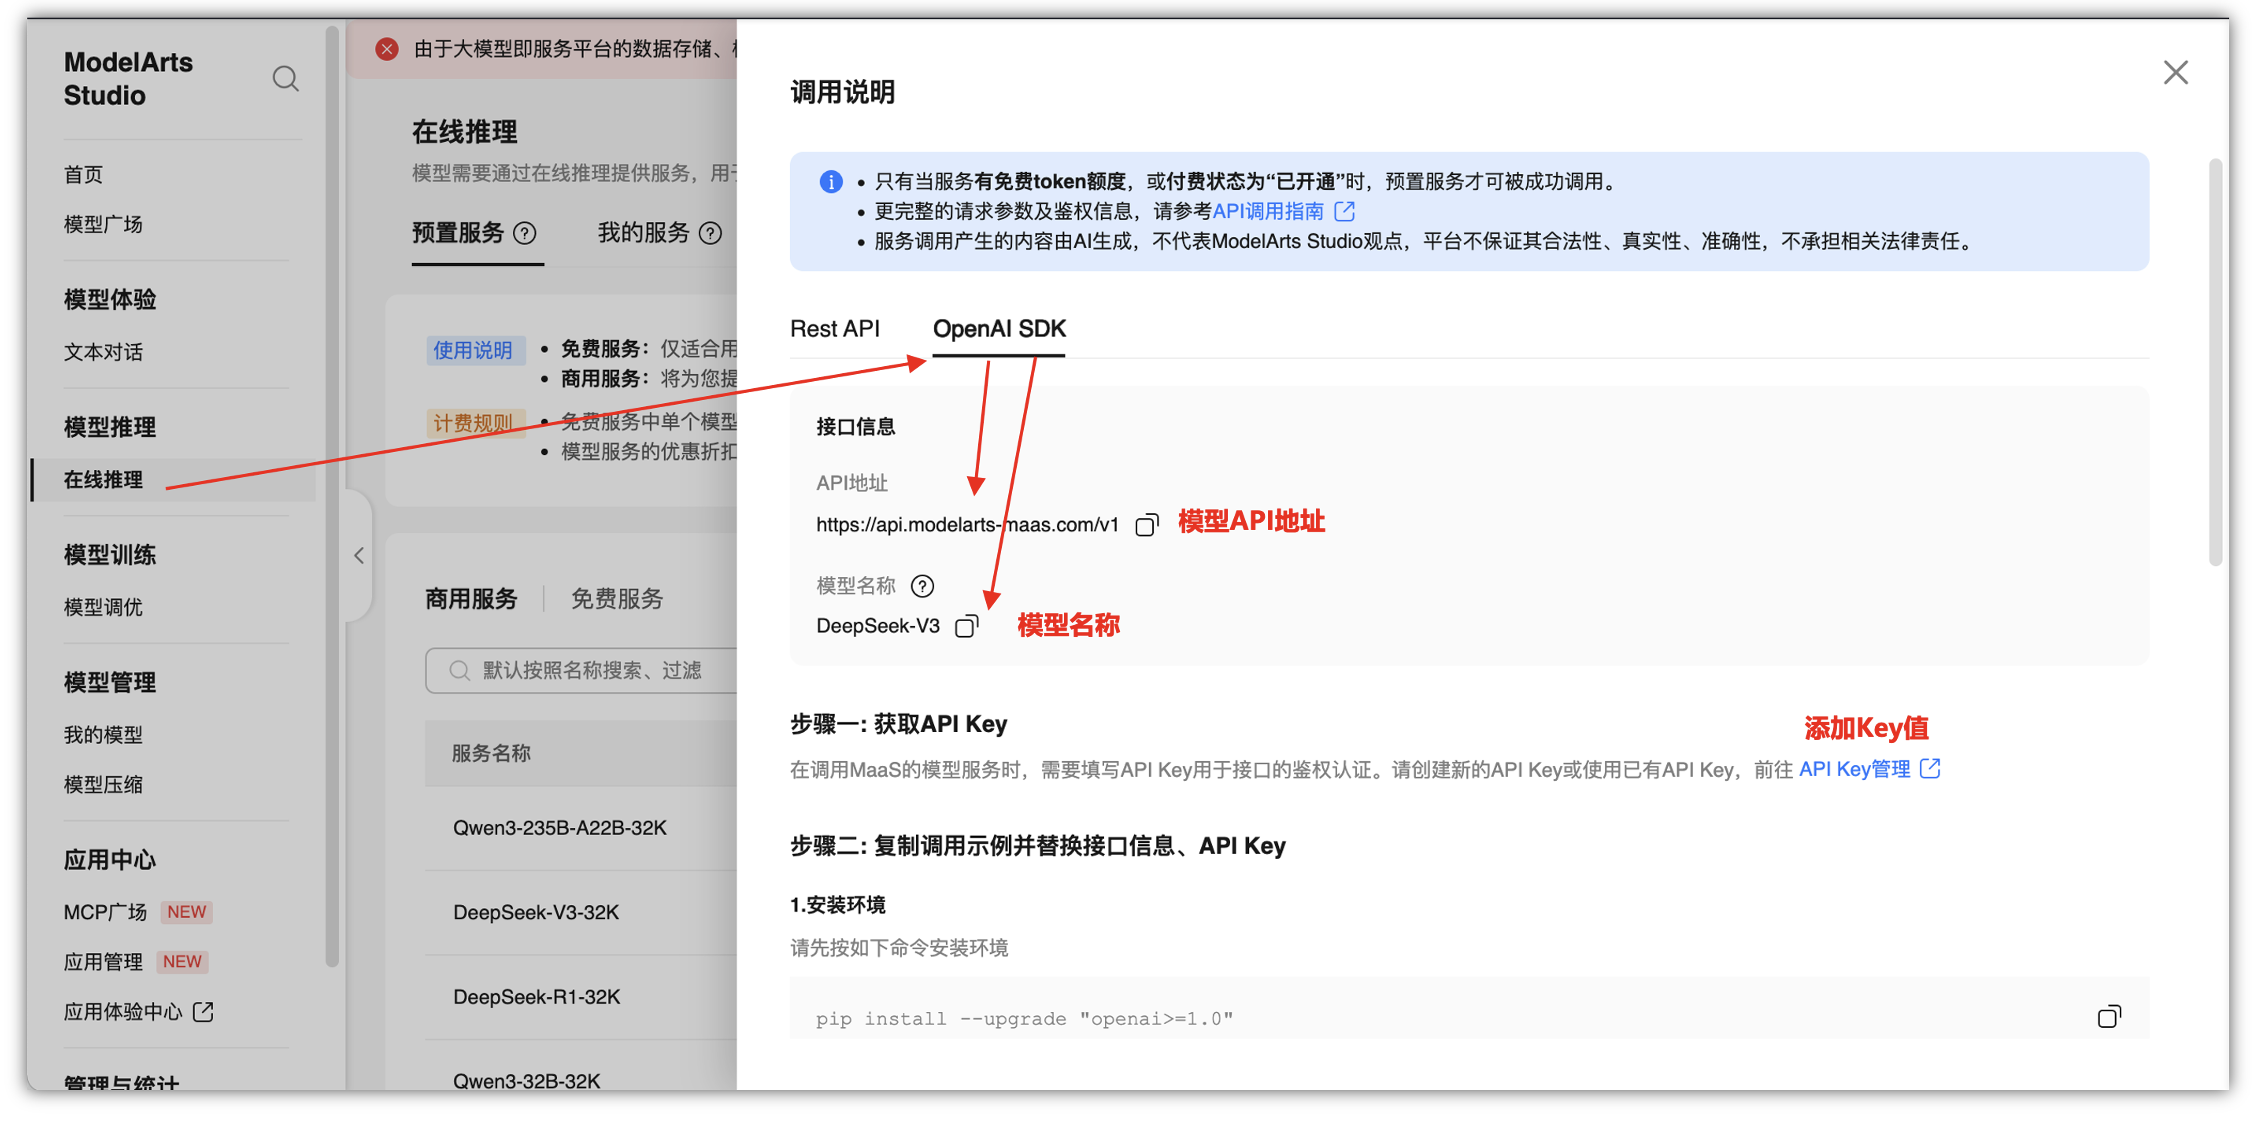
Task: Select the DeepSeek-V3-32K service row
Action: [581, 912]
